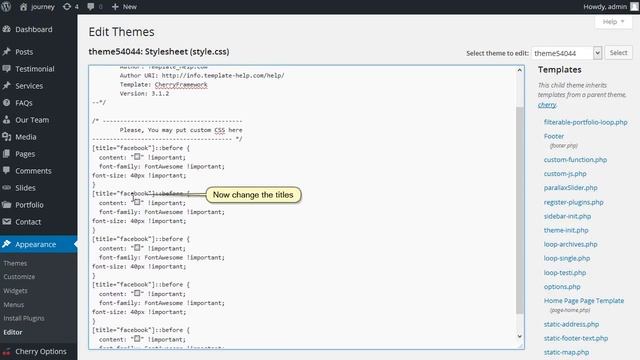The height and width of the screenshot is (360, 640).
Task: Click the Select theme button
Action: pyautogui.click(x=618, y=53)
